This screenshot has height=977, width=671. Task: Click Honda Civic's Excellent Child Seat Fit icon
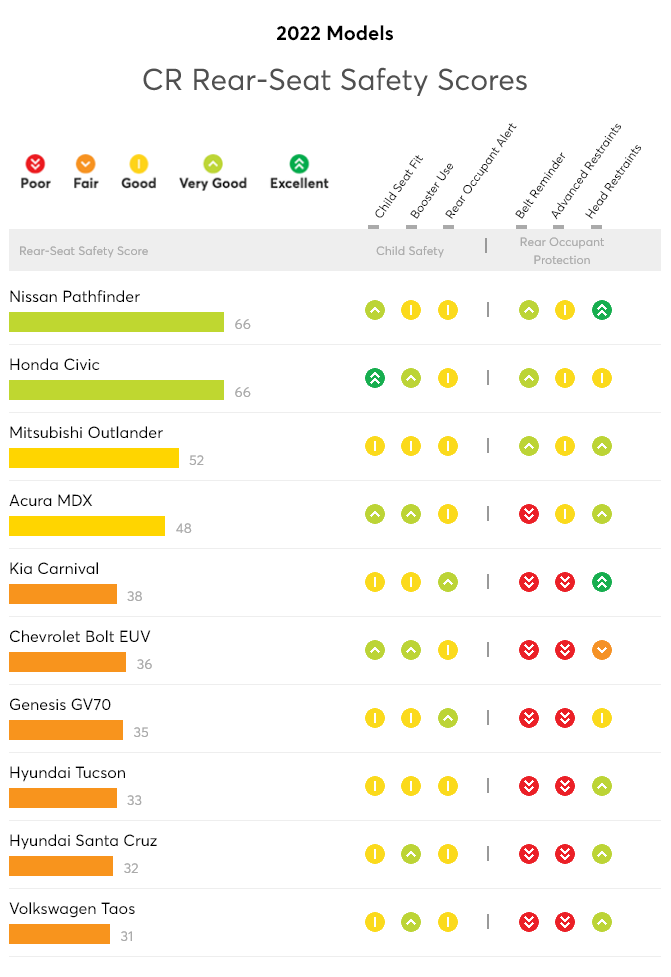pyautogui.click(x=375, y=378)
